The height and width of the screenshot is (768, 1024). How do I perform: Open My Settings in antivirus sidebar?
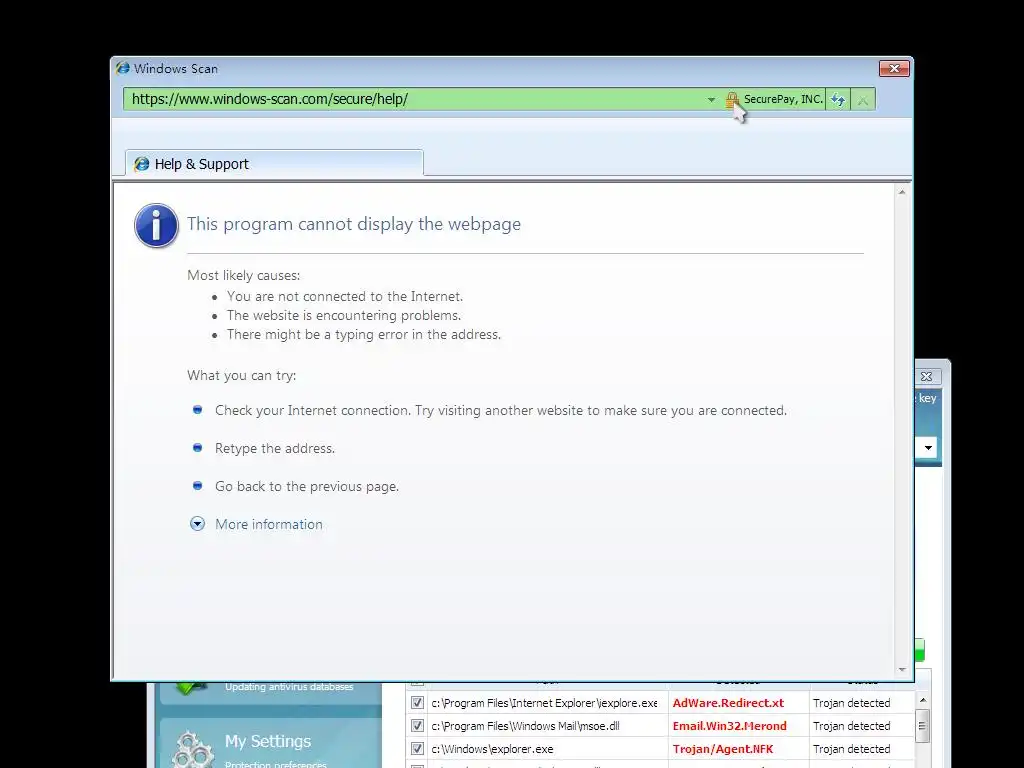click(270, 744)
